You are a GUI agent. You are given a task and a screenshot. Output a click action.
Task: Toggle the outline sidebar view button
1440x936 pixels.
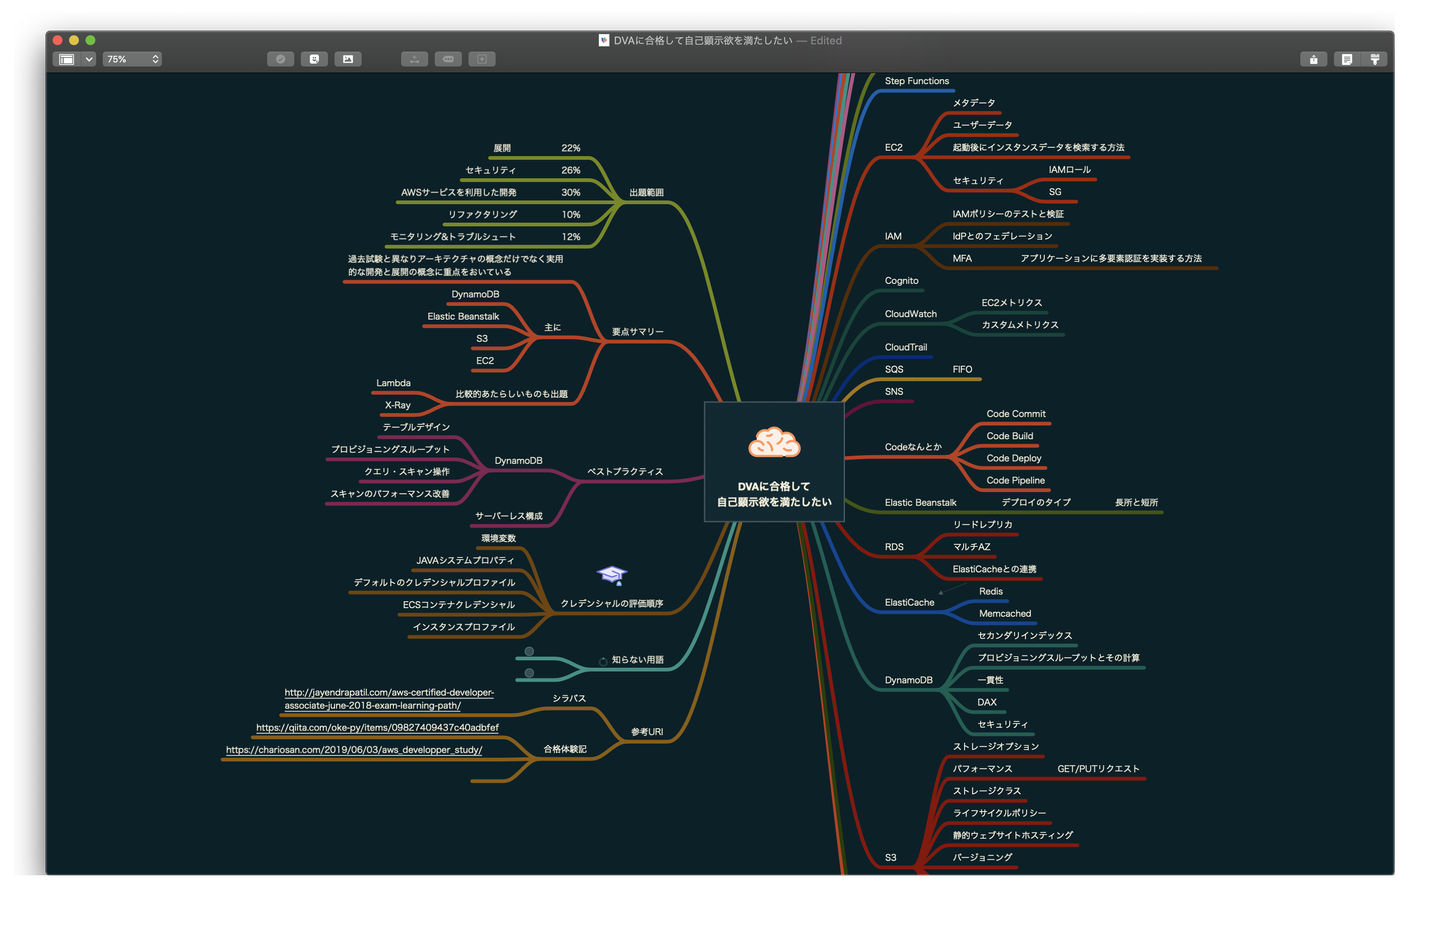(x=66, y=59)
